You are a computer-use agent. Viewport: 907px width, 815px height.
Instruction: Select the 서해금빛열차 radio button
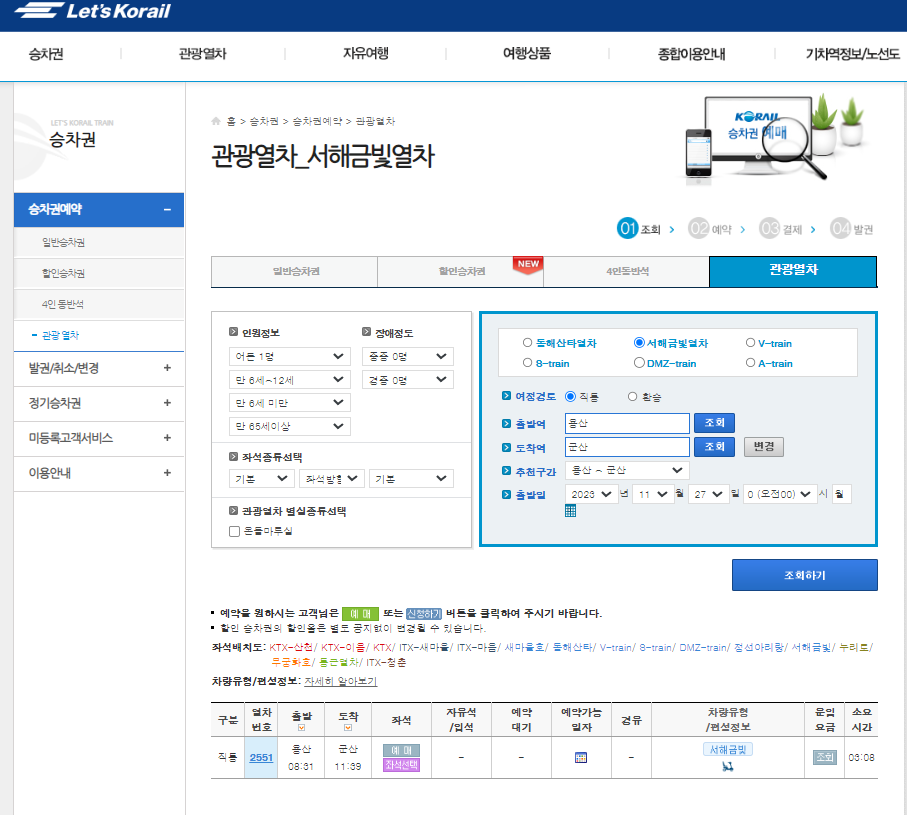[639, 342]
